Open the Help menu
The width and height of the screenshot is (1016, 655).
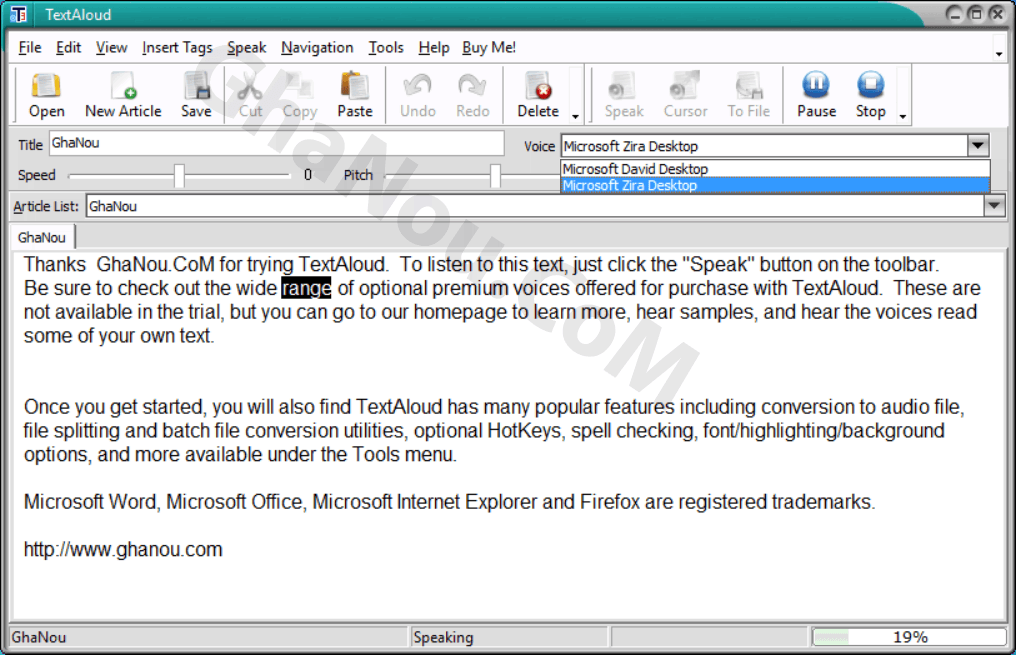[x=433, y=47]
